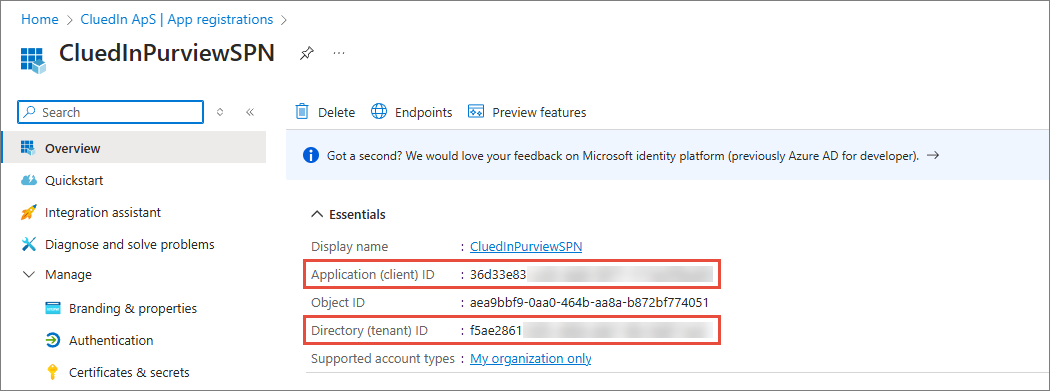This screenshot has height=391, width=1050.
Task: Click the Directory (tenant) ID value f5ae2861
Action: tap(496, 331)
